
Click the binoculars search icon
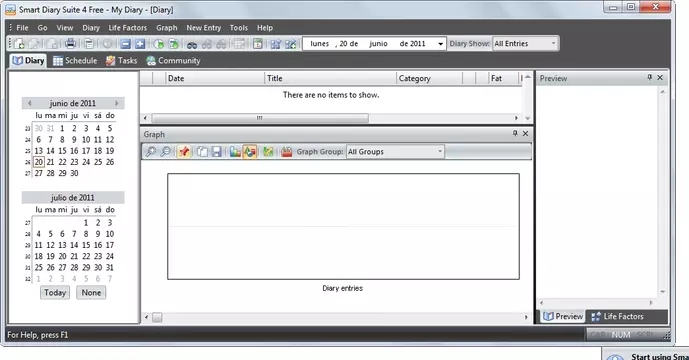point(192,44)
